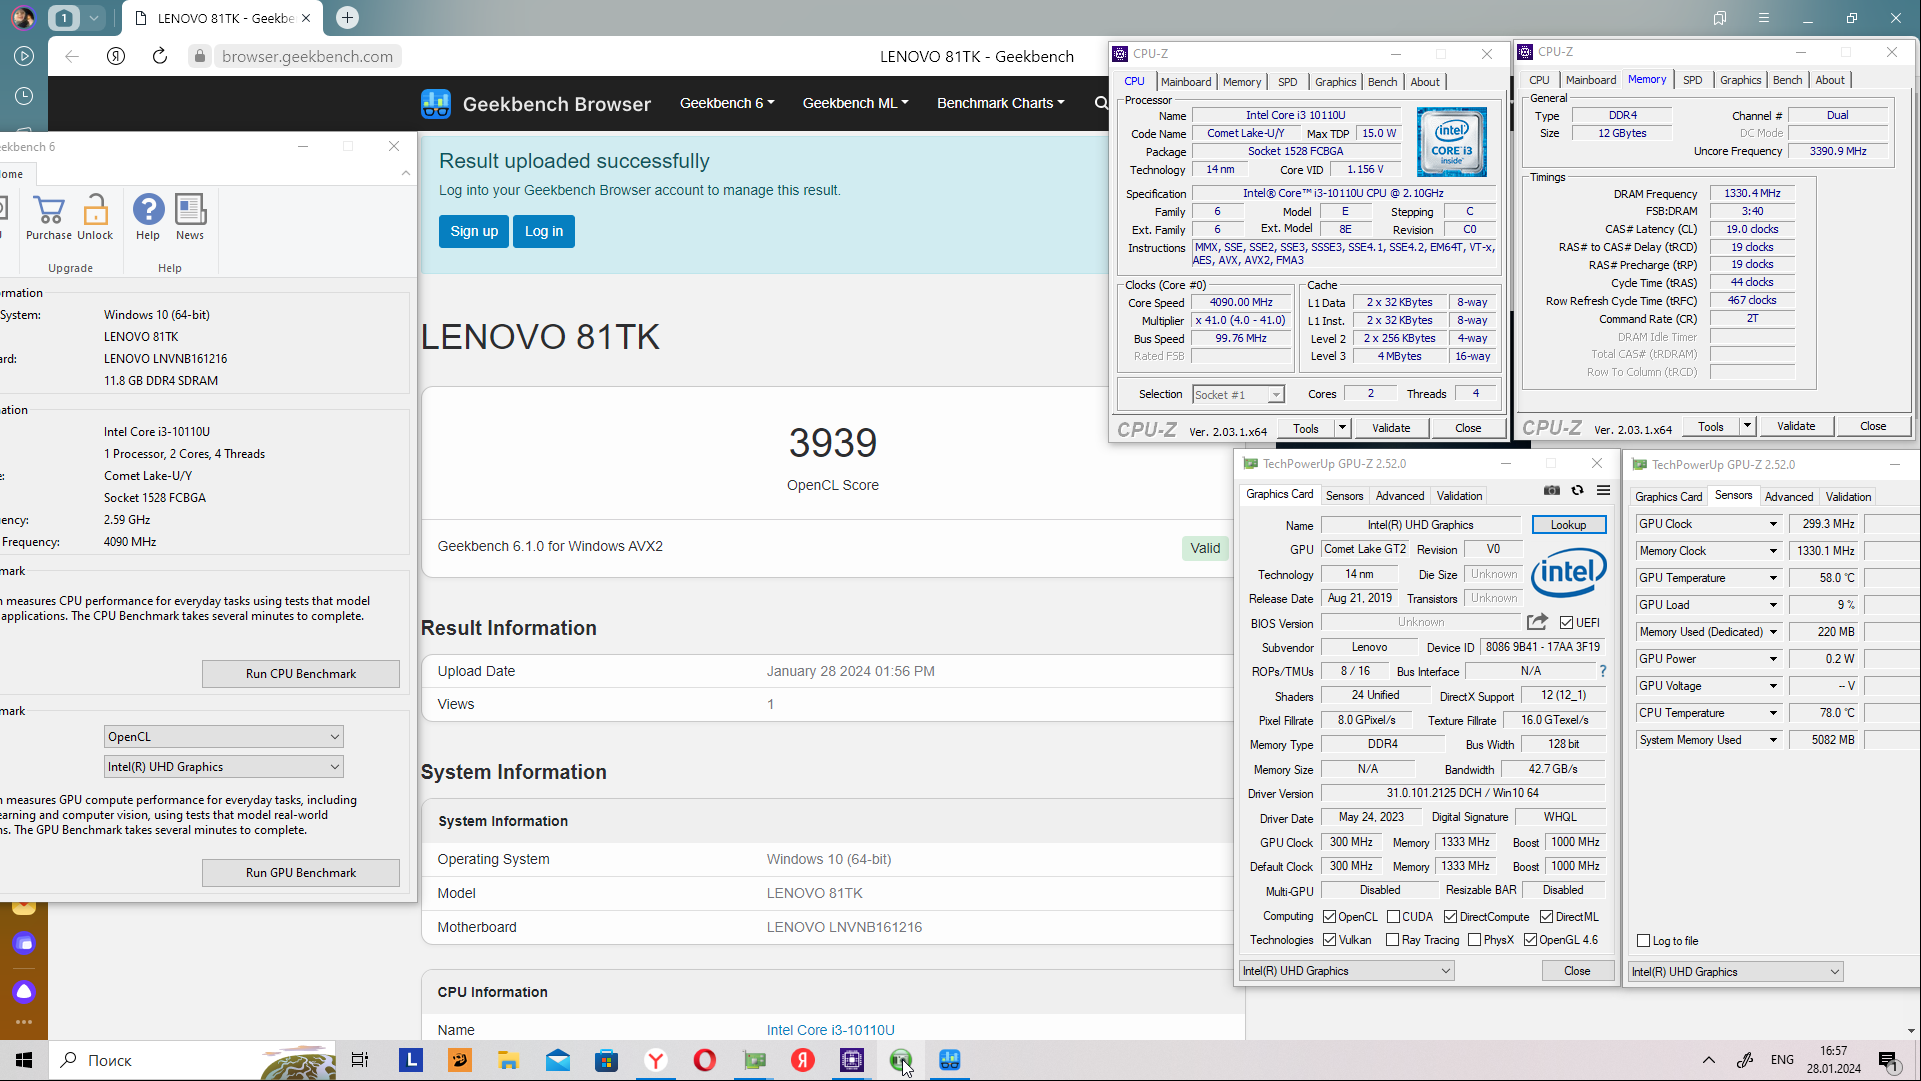The image size is (1921, 1081).
Task: Enable Log to file checkbox in GPU-Z Sensors
Action: coord(1643,940)
